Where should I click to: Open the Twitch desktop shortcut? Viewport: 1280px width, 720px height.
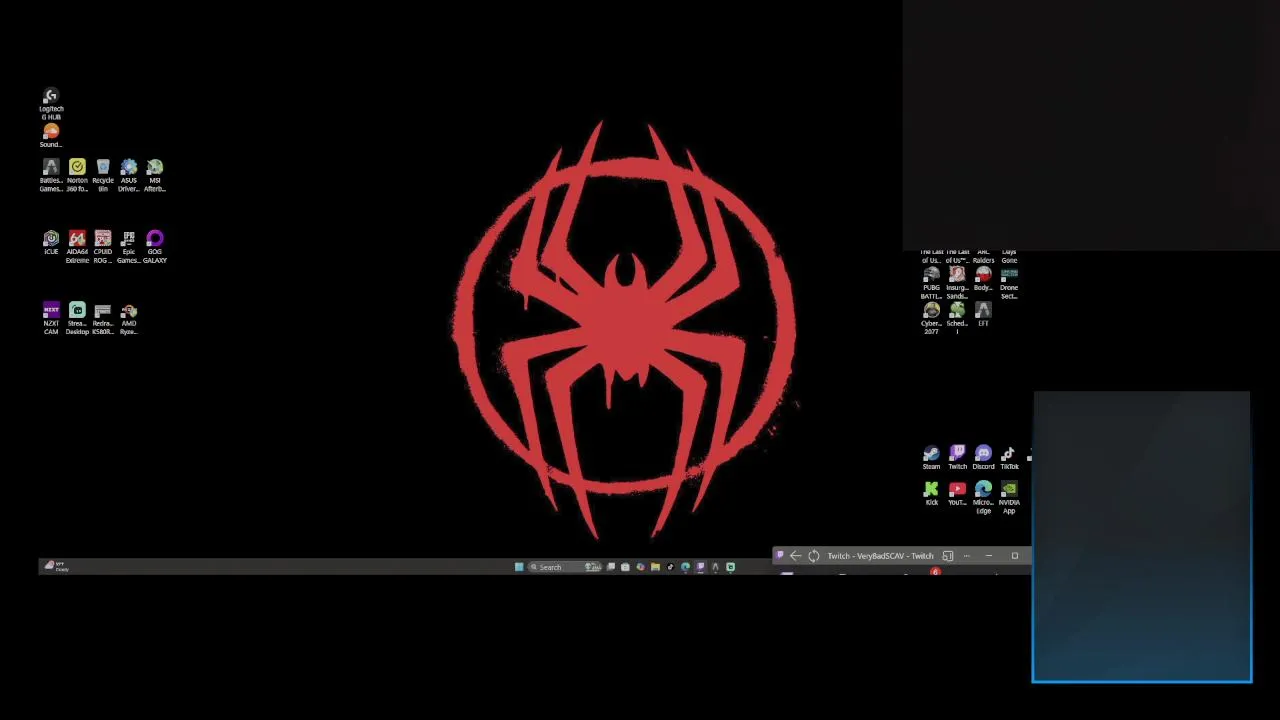(957, 458)
